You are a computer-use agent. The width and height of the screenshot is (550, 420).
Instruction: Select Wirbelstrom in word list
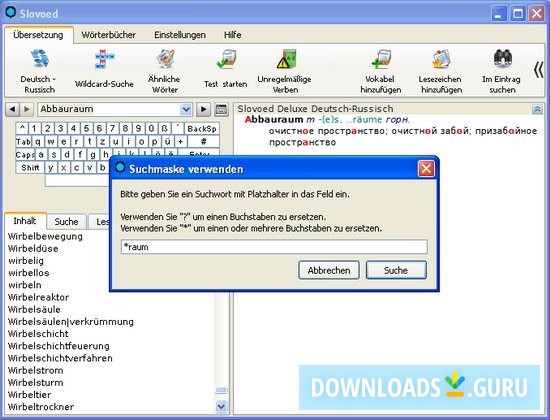[35, 371]
